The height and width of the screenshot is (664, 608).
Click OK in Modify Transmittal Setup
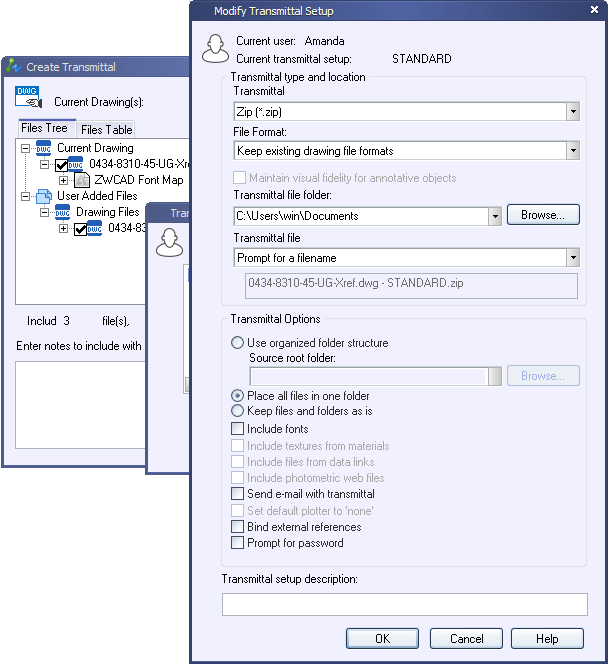tap(382, 638)
